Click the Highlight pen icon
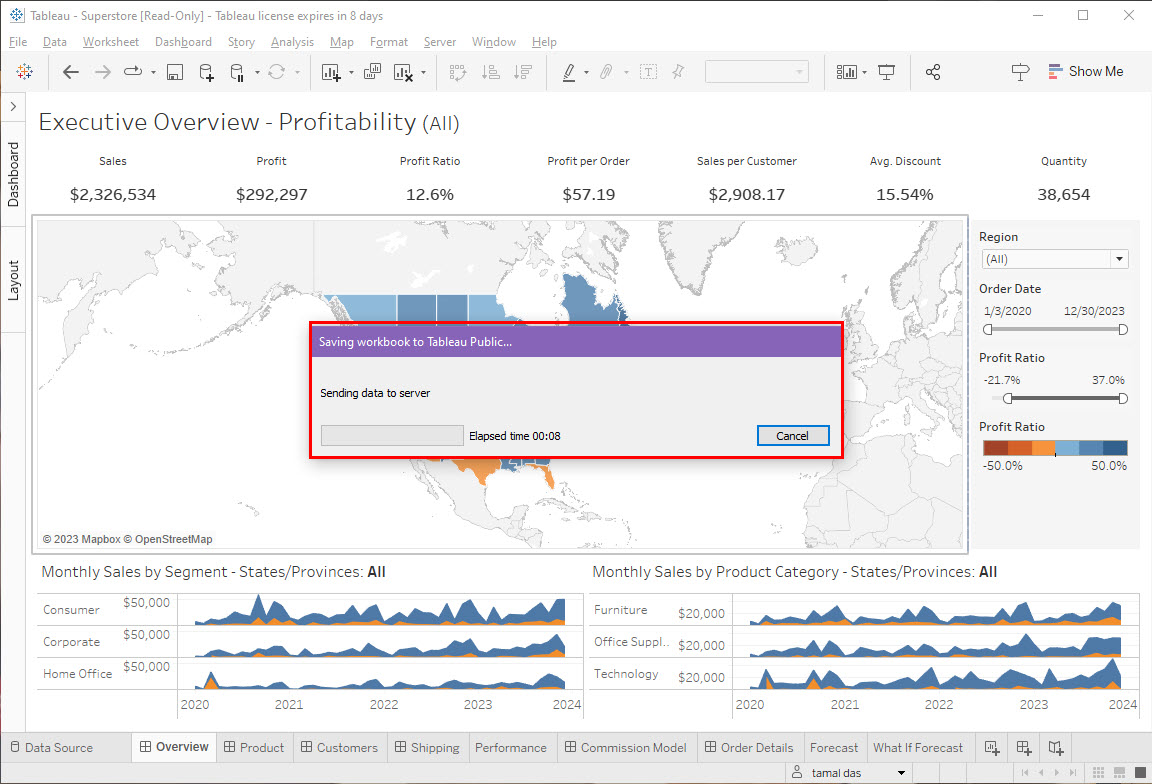Viewport: 1152px width, 784px height. pyautogui.click(x=569, y=72)
